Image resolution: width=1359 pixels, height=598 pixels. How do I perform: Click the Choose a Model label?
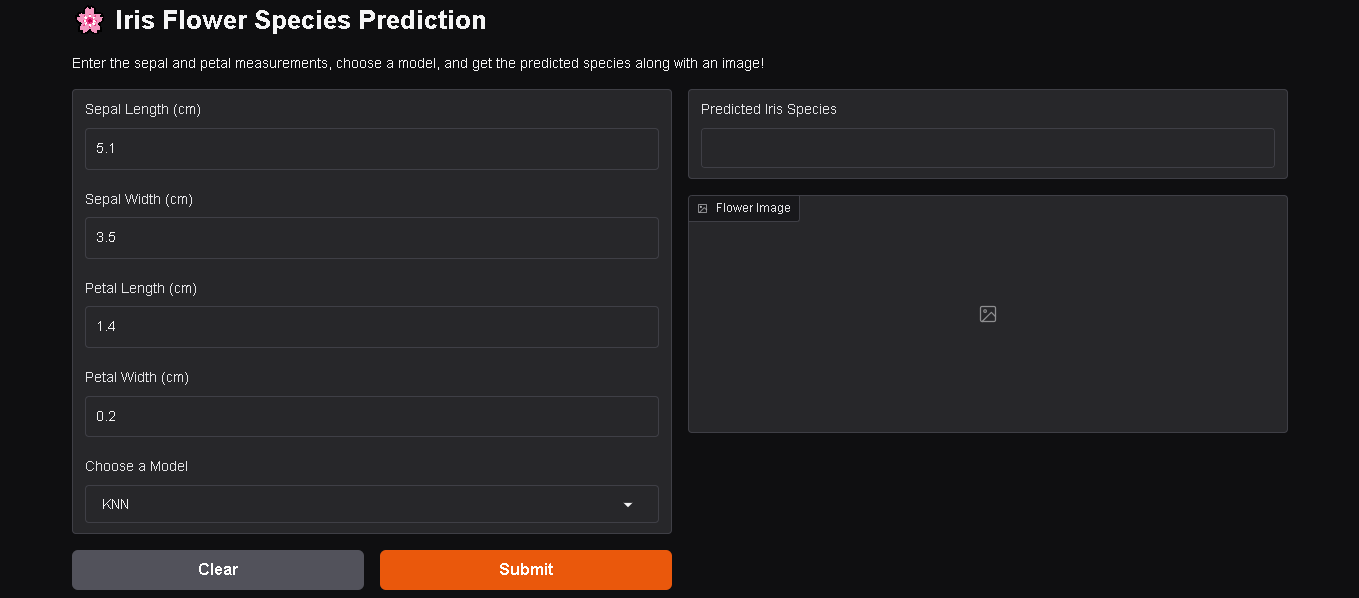pyautogui.click(x=136, y=466)
